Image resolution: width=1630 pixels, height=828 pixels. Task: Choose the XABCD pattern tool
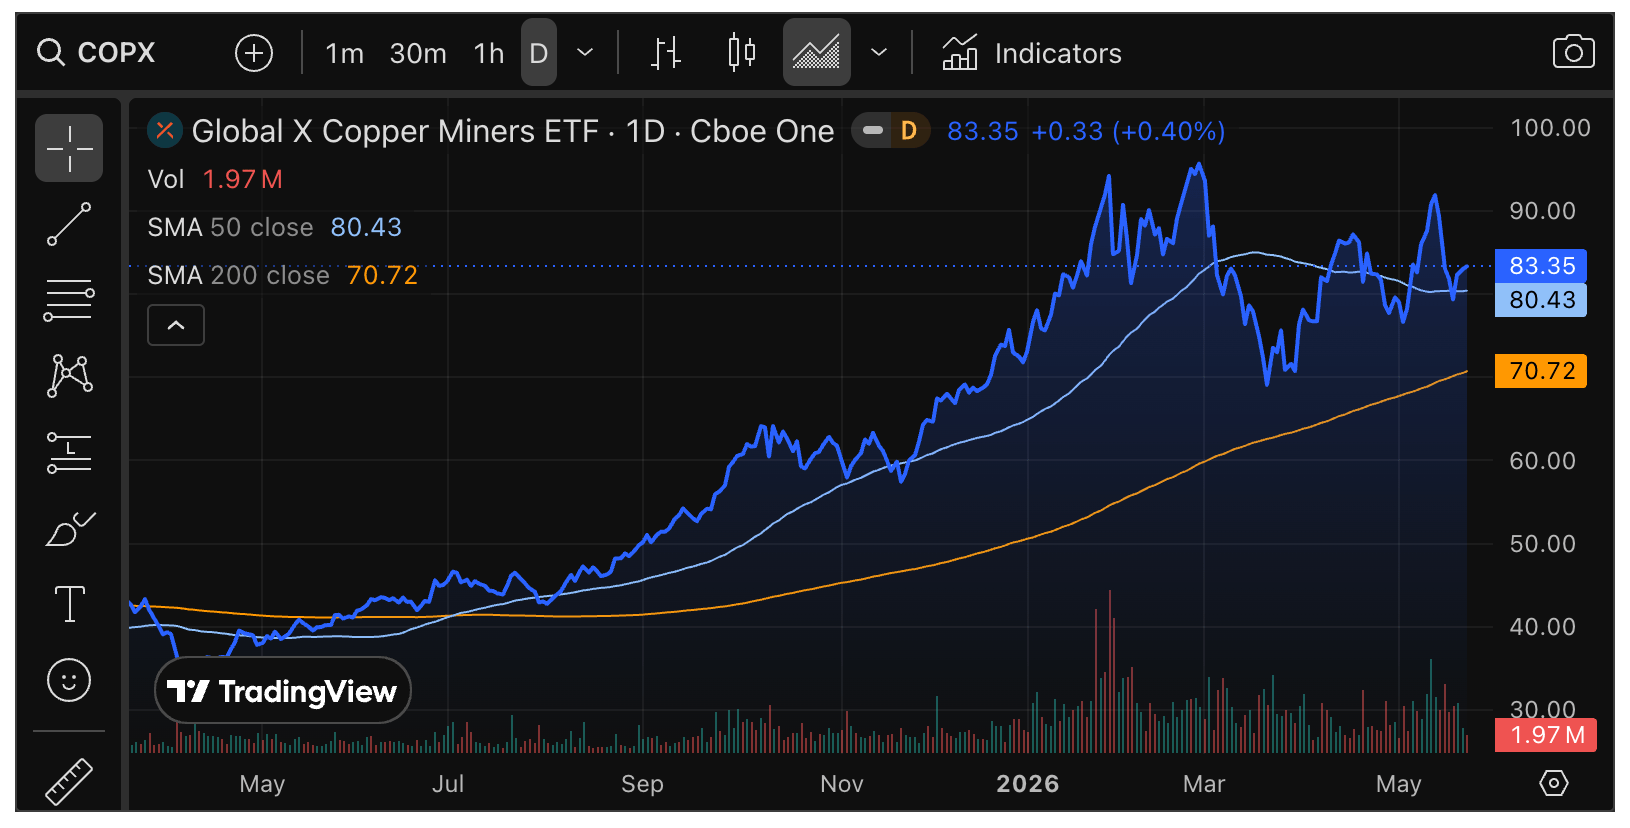coord(69,376)
